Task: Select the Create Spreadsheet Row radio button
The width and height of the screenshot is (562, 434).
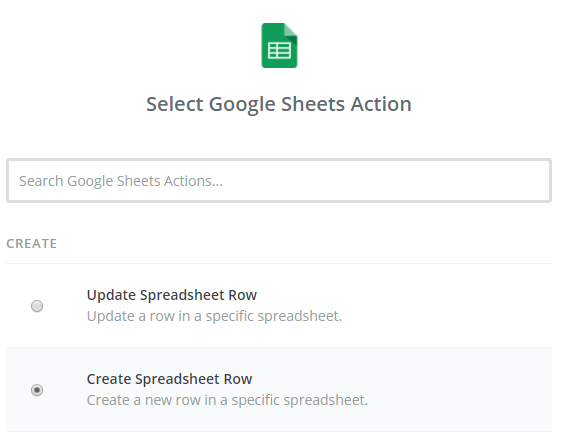Action: [x=37, y=390]
